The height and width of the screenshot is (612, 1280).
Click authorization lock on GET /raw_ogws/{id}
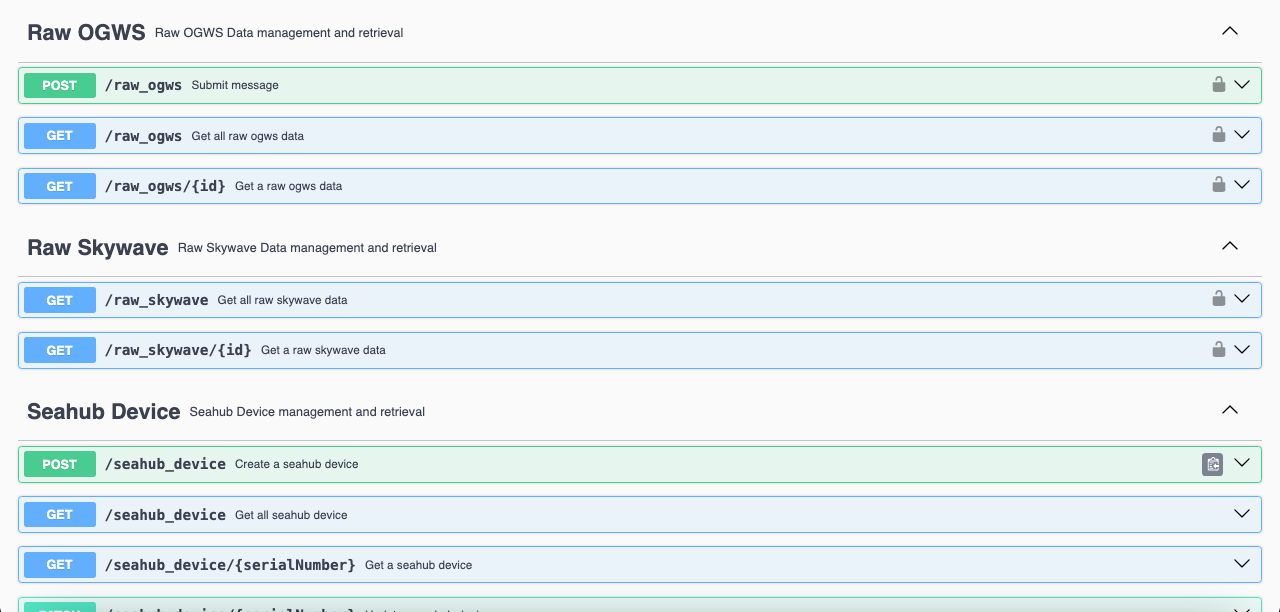click(x=1218, y=185)
